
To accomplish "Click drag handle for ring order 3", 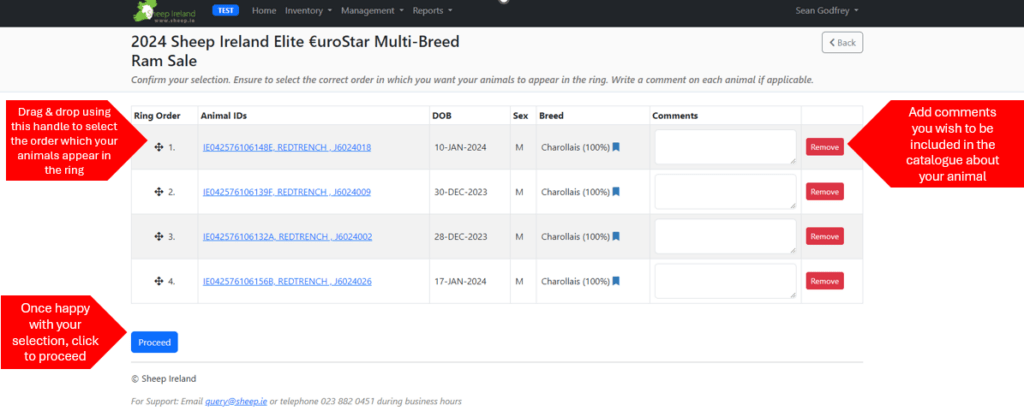I will [x=159, y=237].
